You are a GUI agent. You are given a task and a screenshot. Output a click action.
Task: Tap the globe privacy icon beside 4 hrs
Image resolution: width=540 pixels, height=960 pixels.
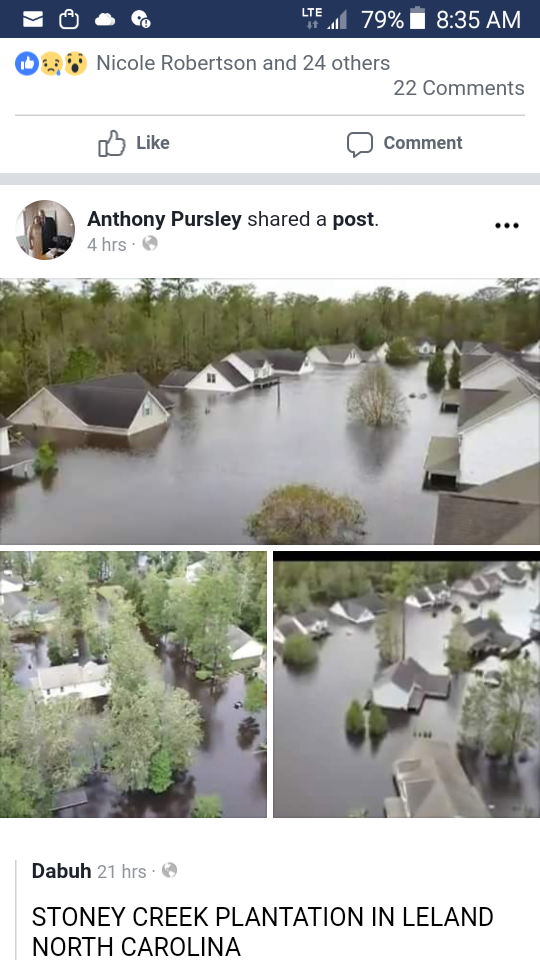(x=150, y=244)
